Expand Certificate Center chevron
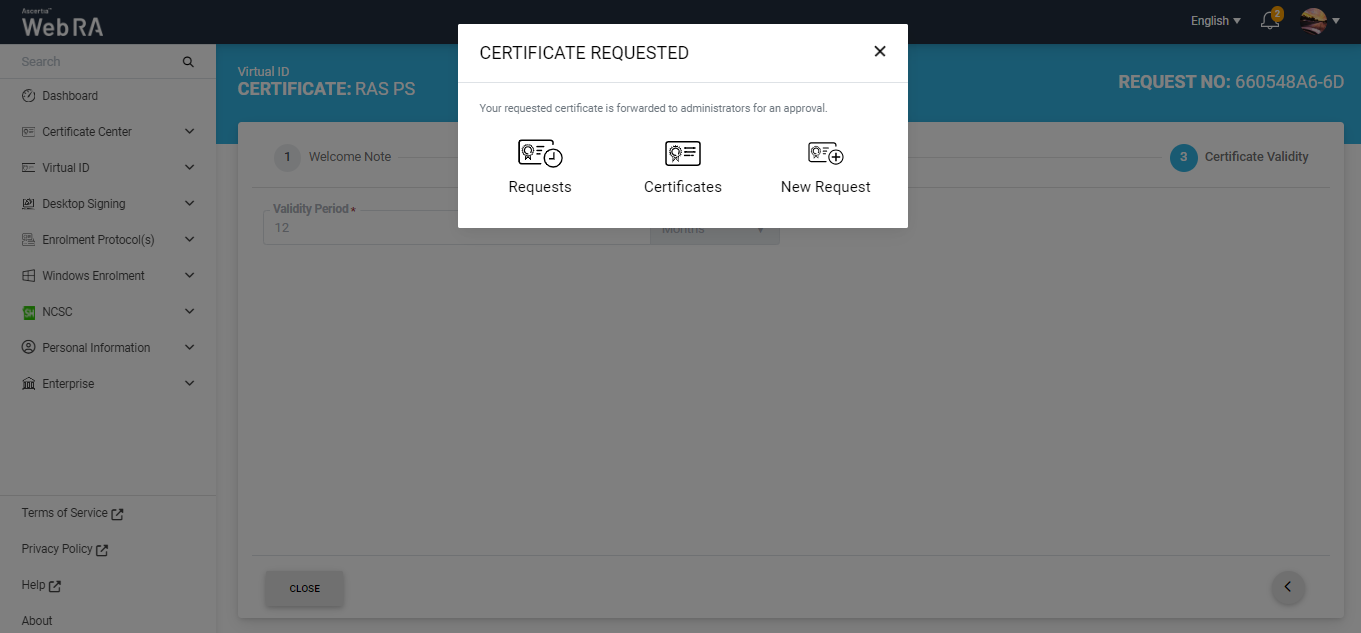This screenshot has height=633, width=1361. tap(190, 131)
